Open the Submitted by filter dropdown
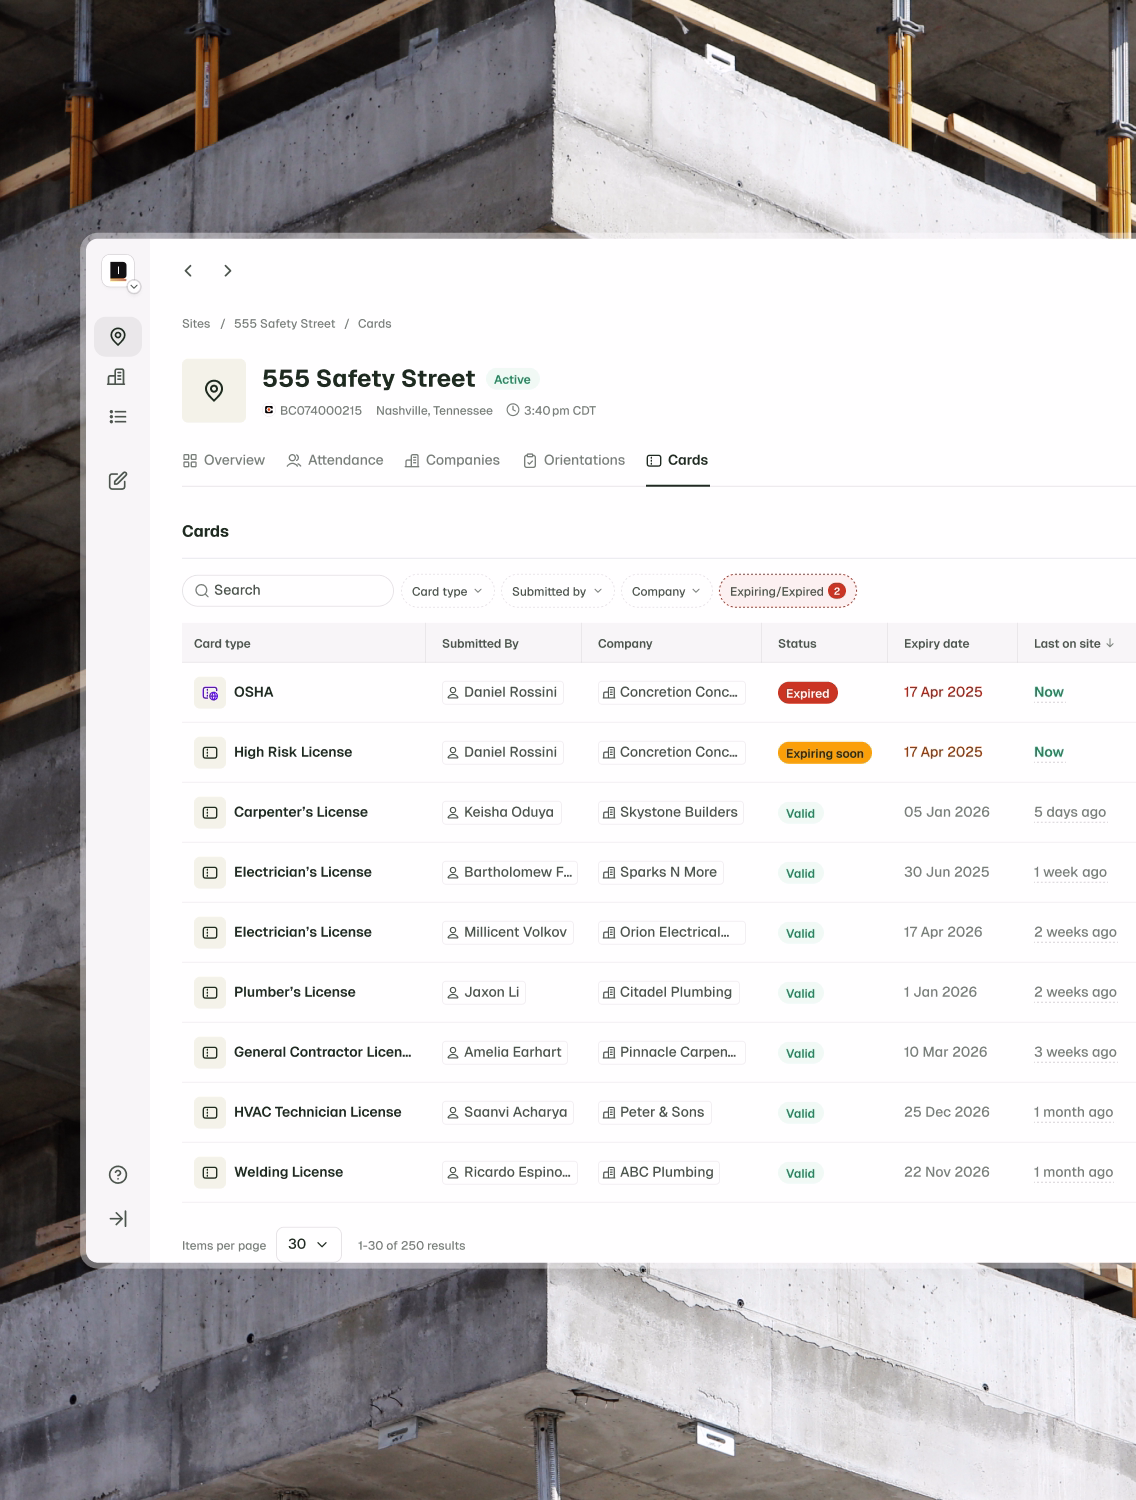 tap(557, 591)
